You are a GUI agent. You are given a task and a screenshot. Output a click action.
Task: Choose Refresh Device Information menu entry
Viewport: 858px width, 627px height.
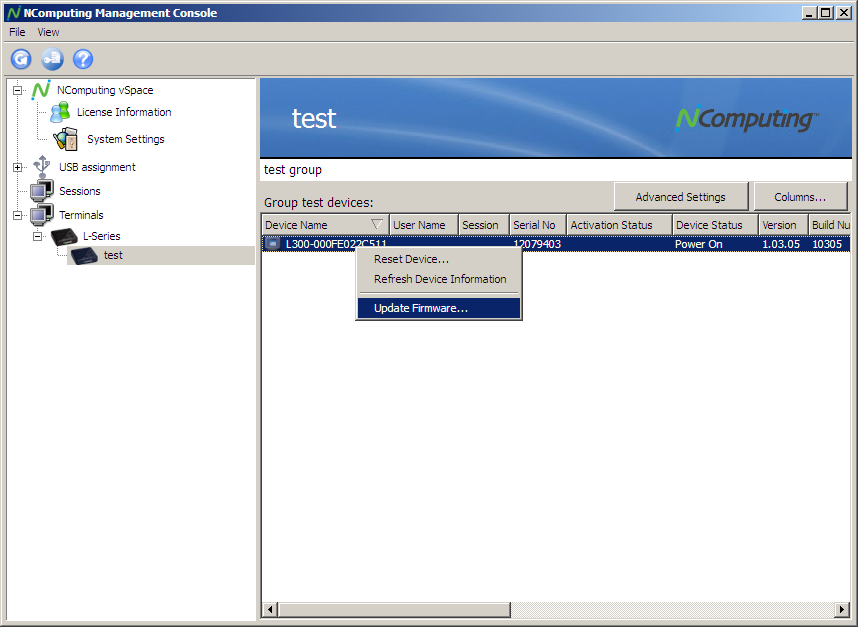pyautogui.click(x=439, y=279)
